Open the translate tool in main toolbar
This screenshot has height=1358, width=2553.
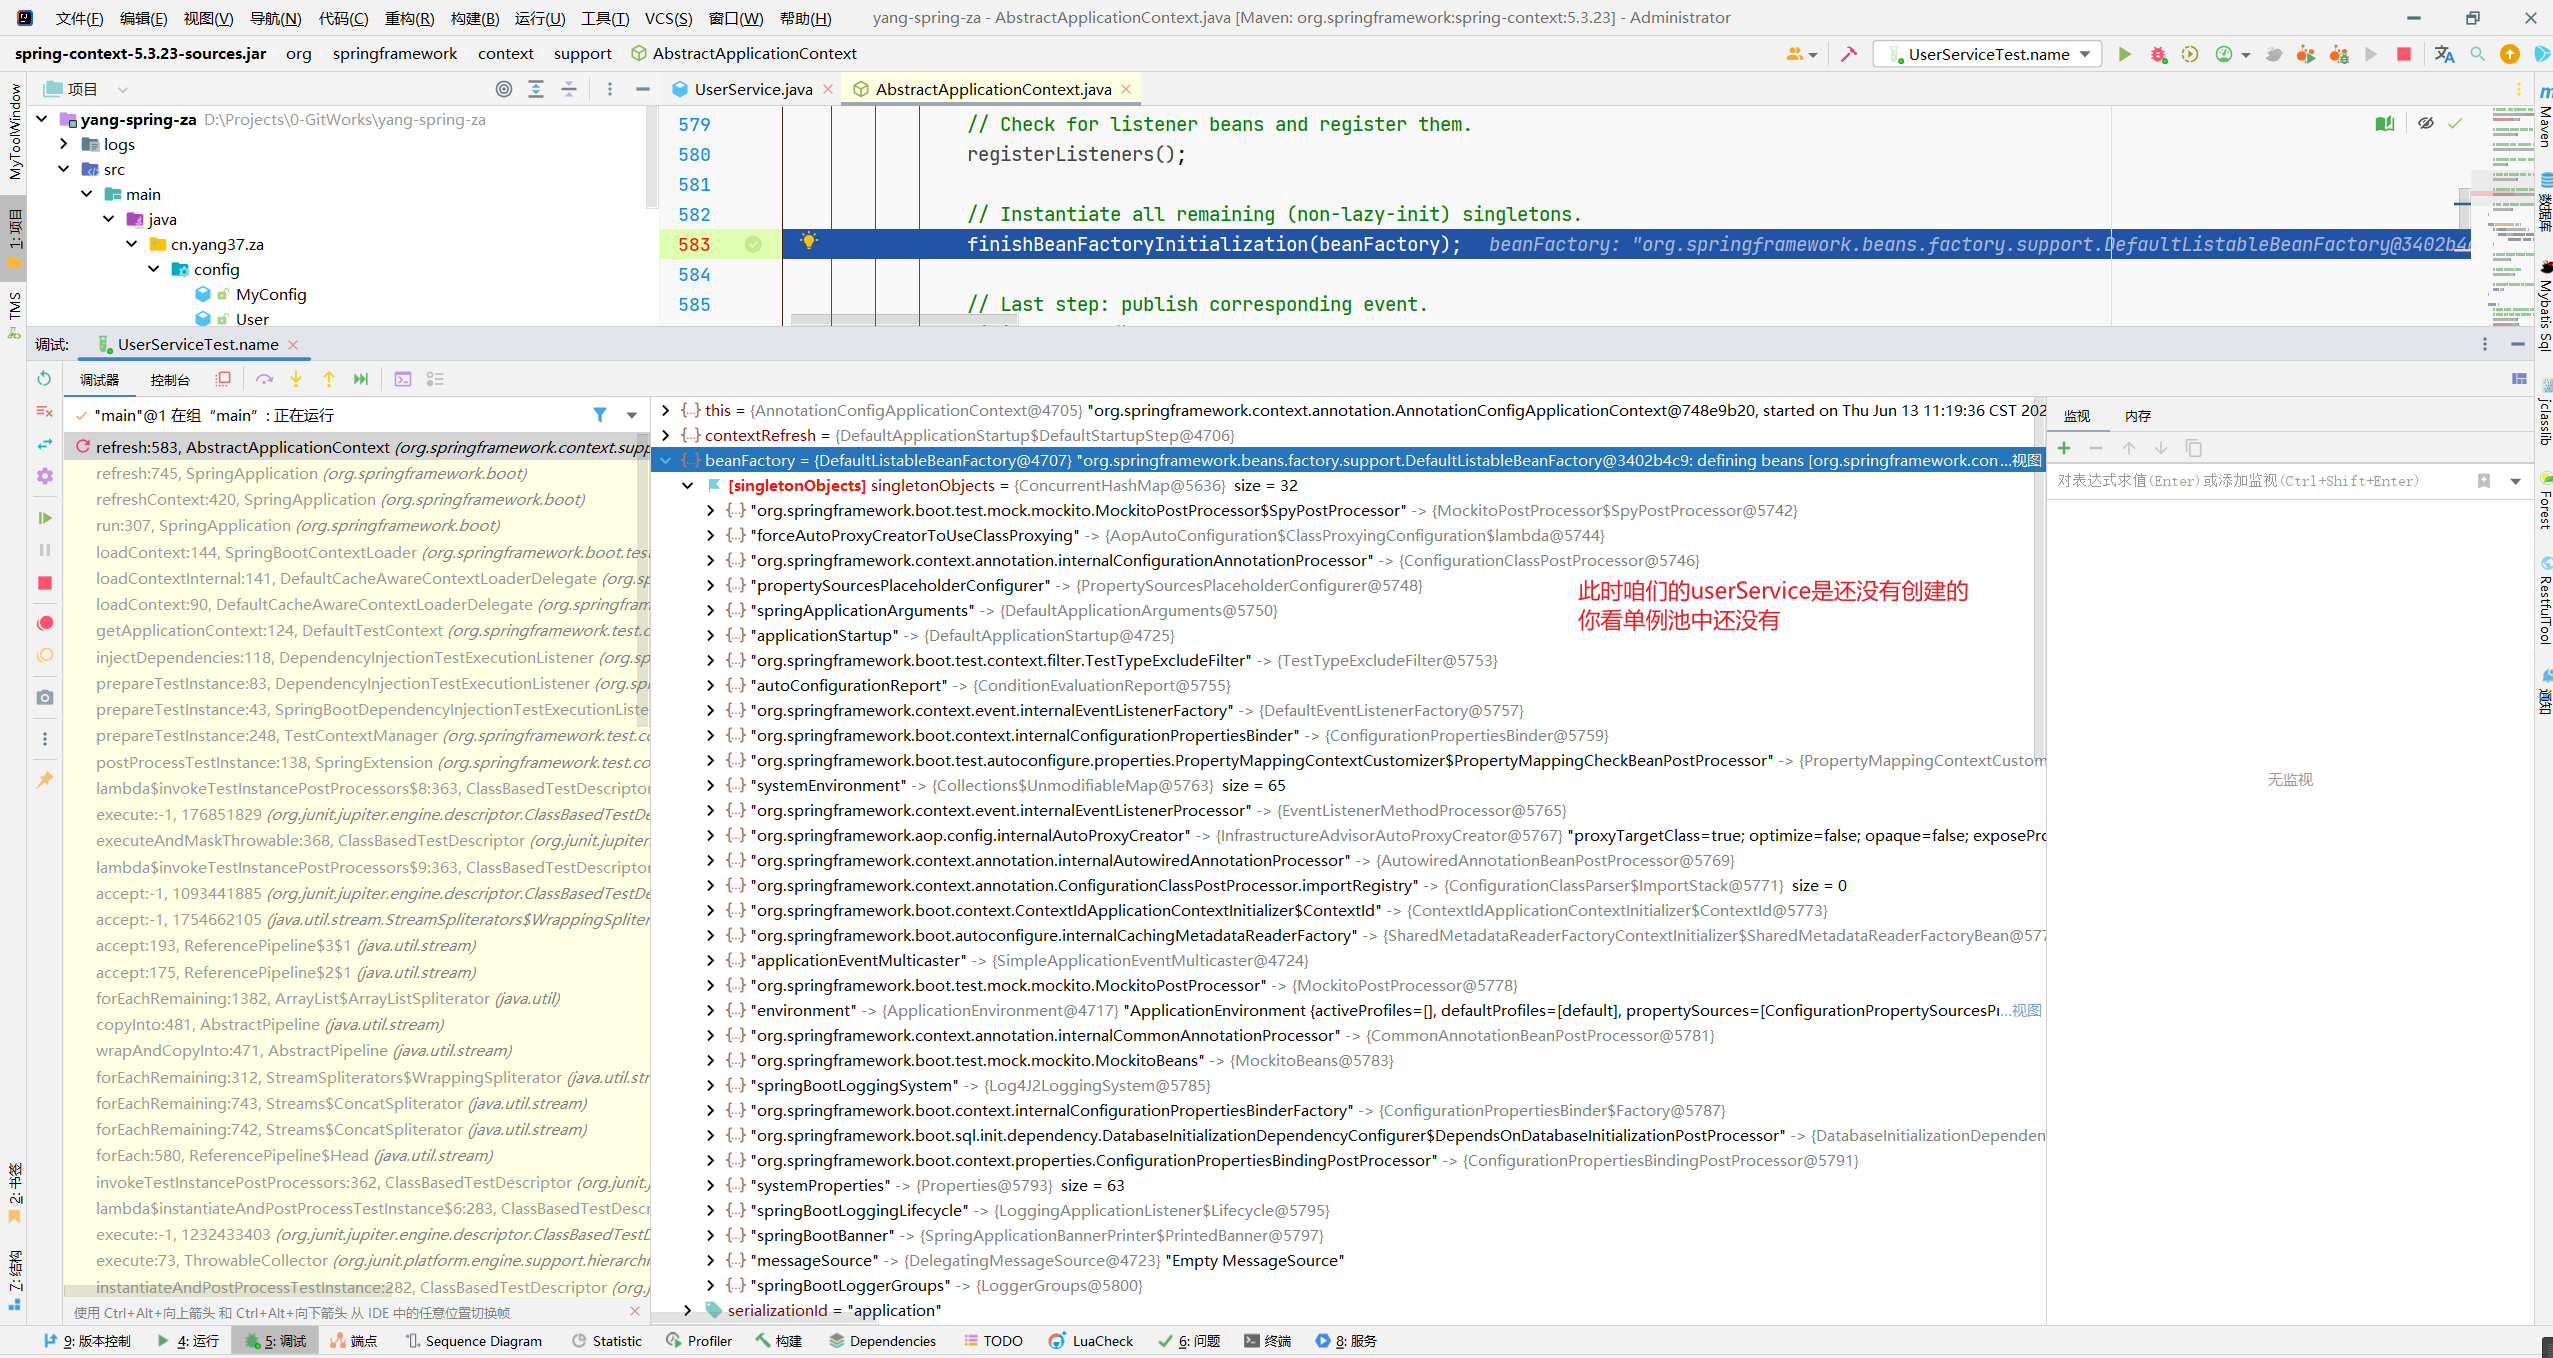2444,54
